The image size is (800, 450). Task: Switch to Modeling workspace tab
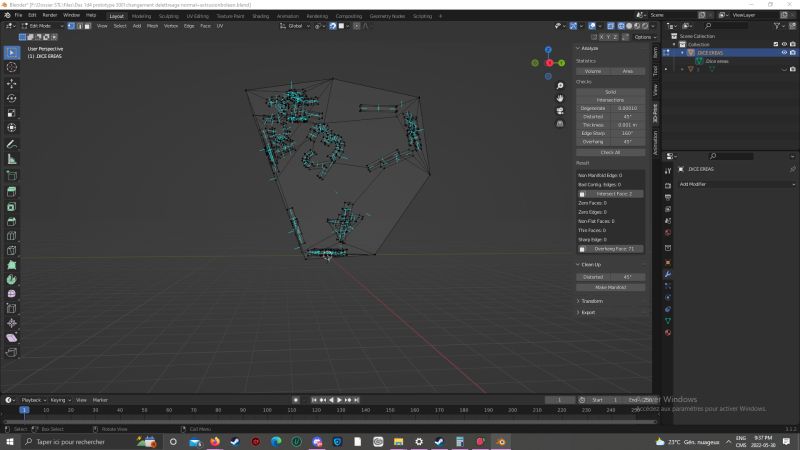[x=141, y=16]
